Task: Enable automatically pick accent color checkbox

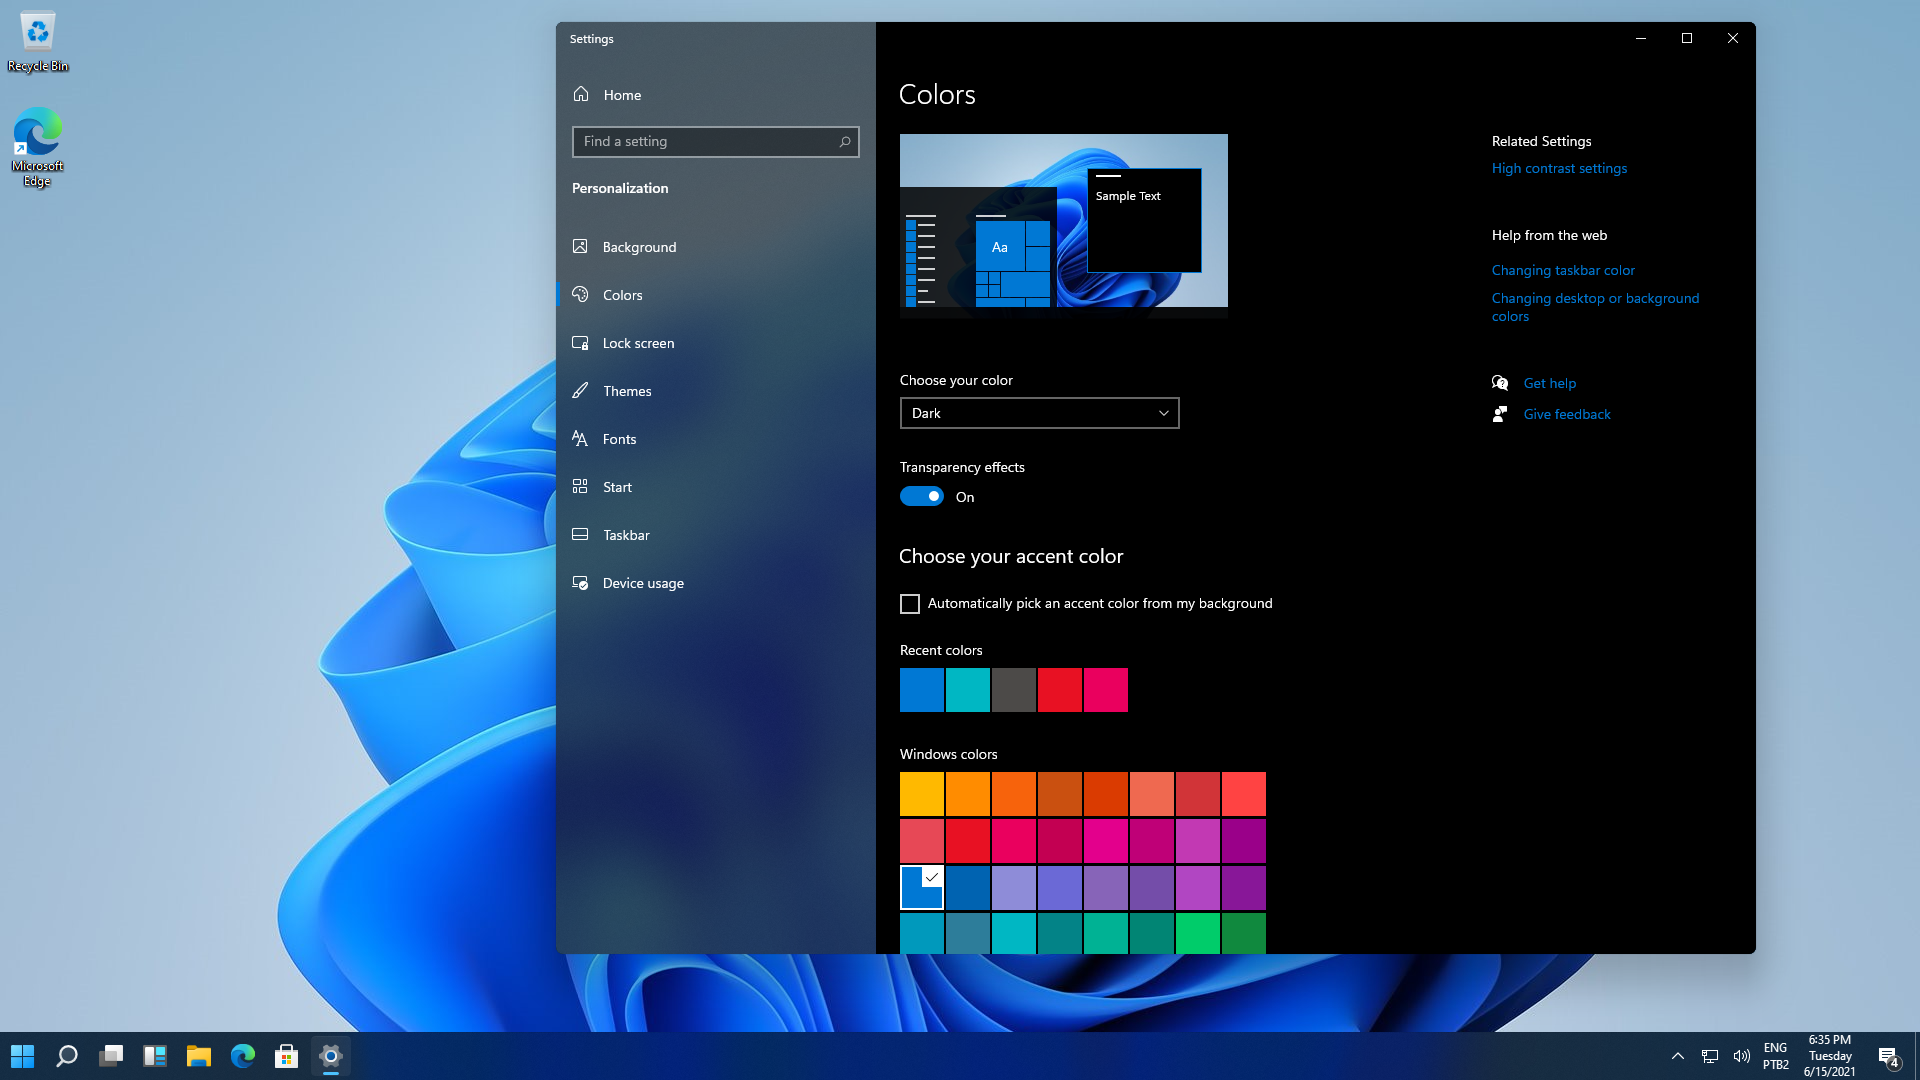Action: [x=910, y=603]
